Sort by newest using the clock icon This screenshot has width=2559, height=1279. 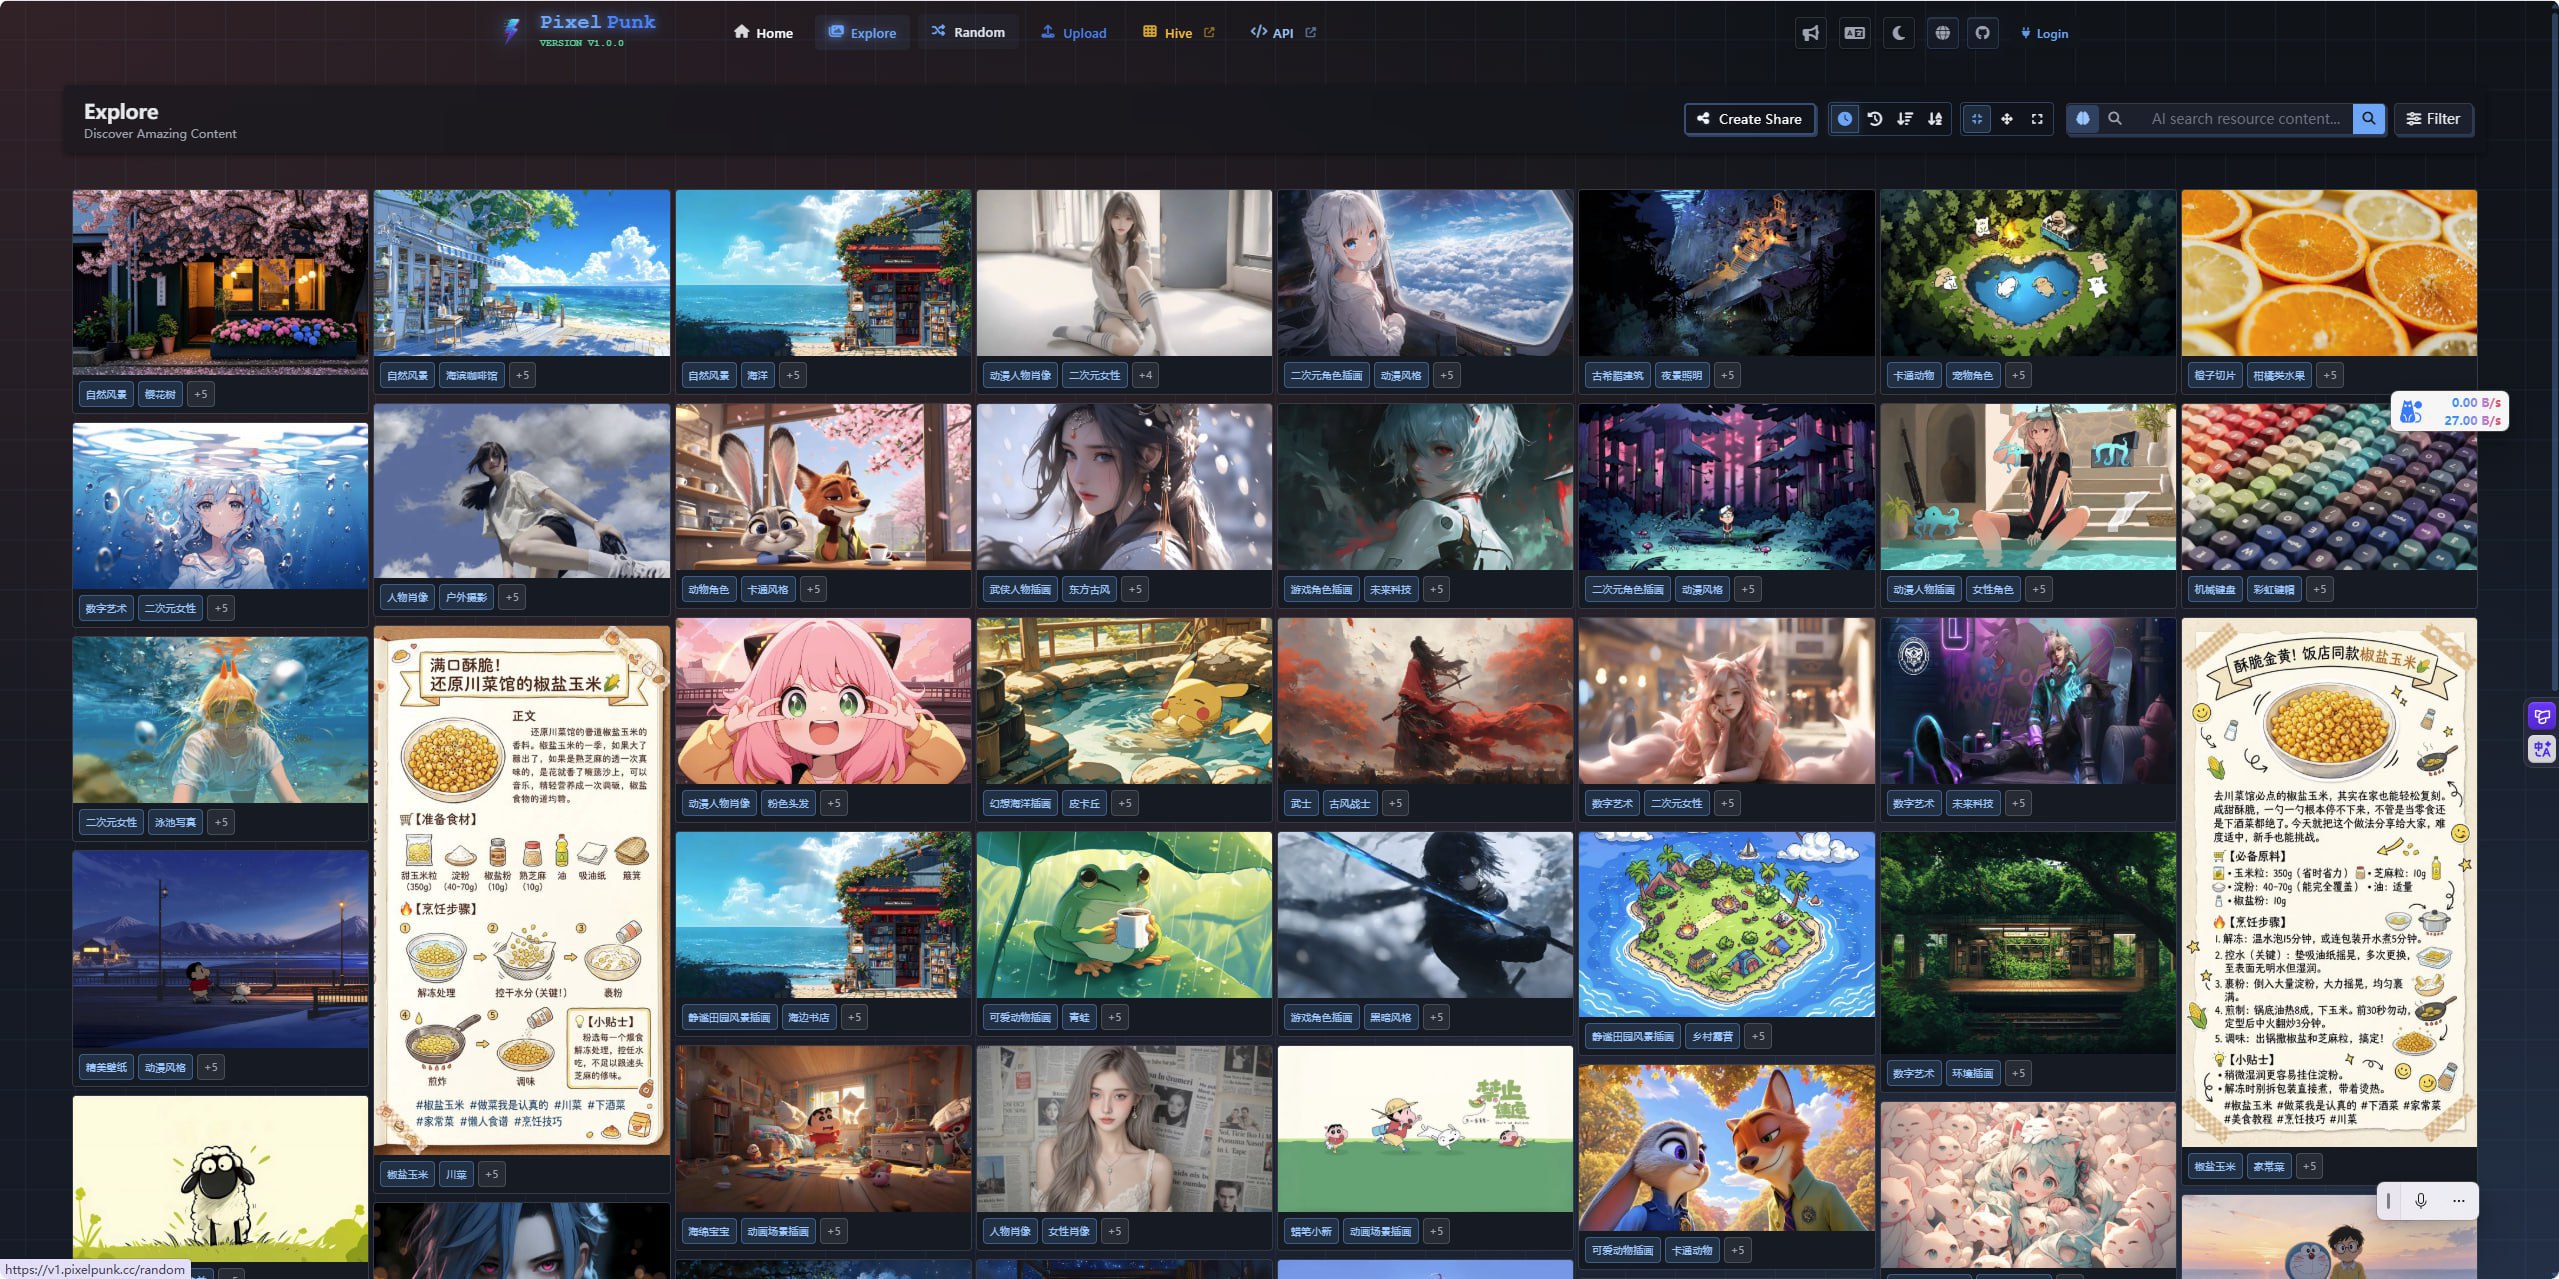point(1844,119)
